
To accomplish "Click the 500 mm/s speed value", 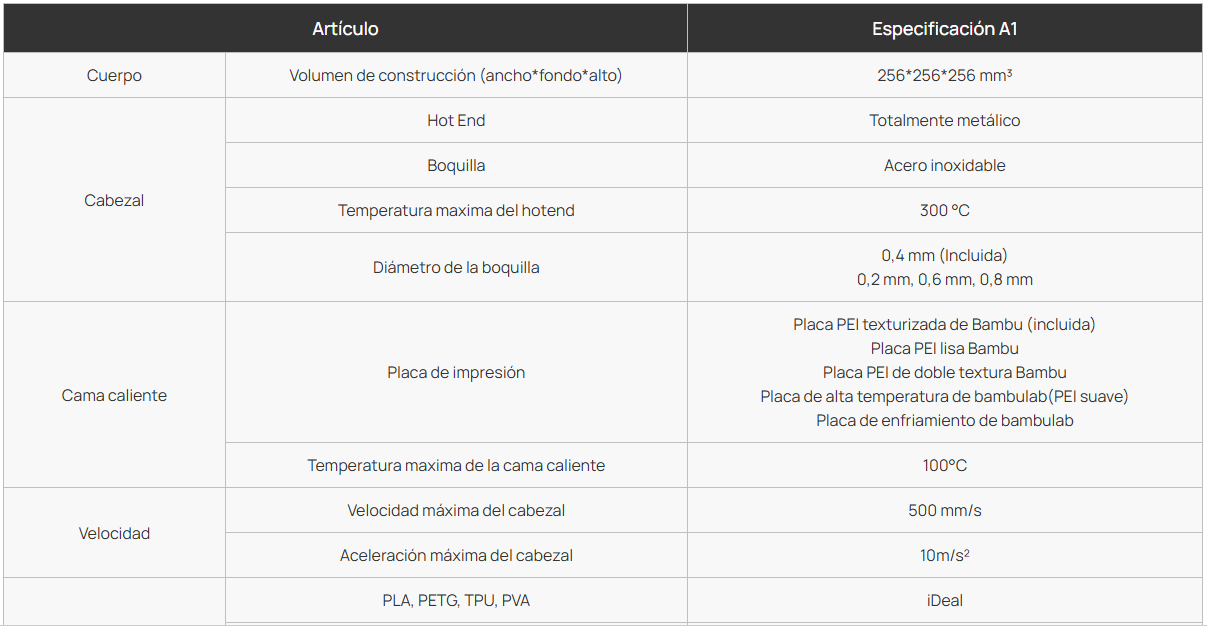I will click(x=944, y=511).
